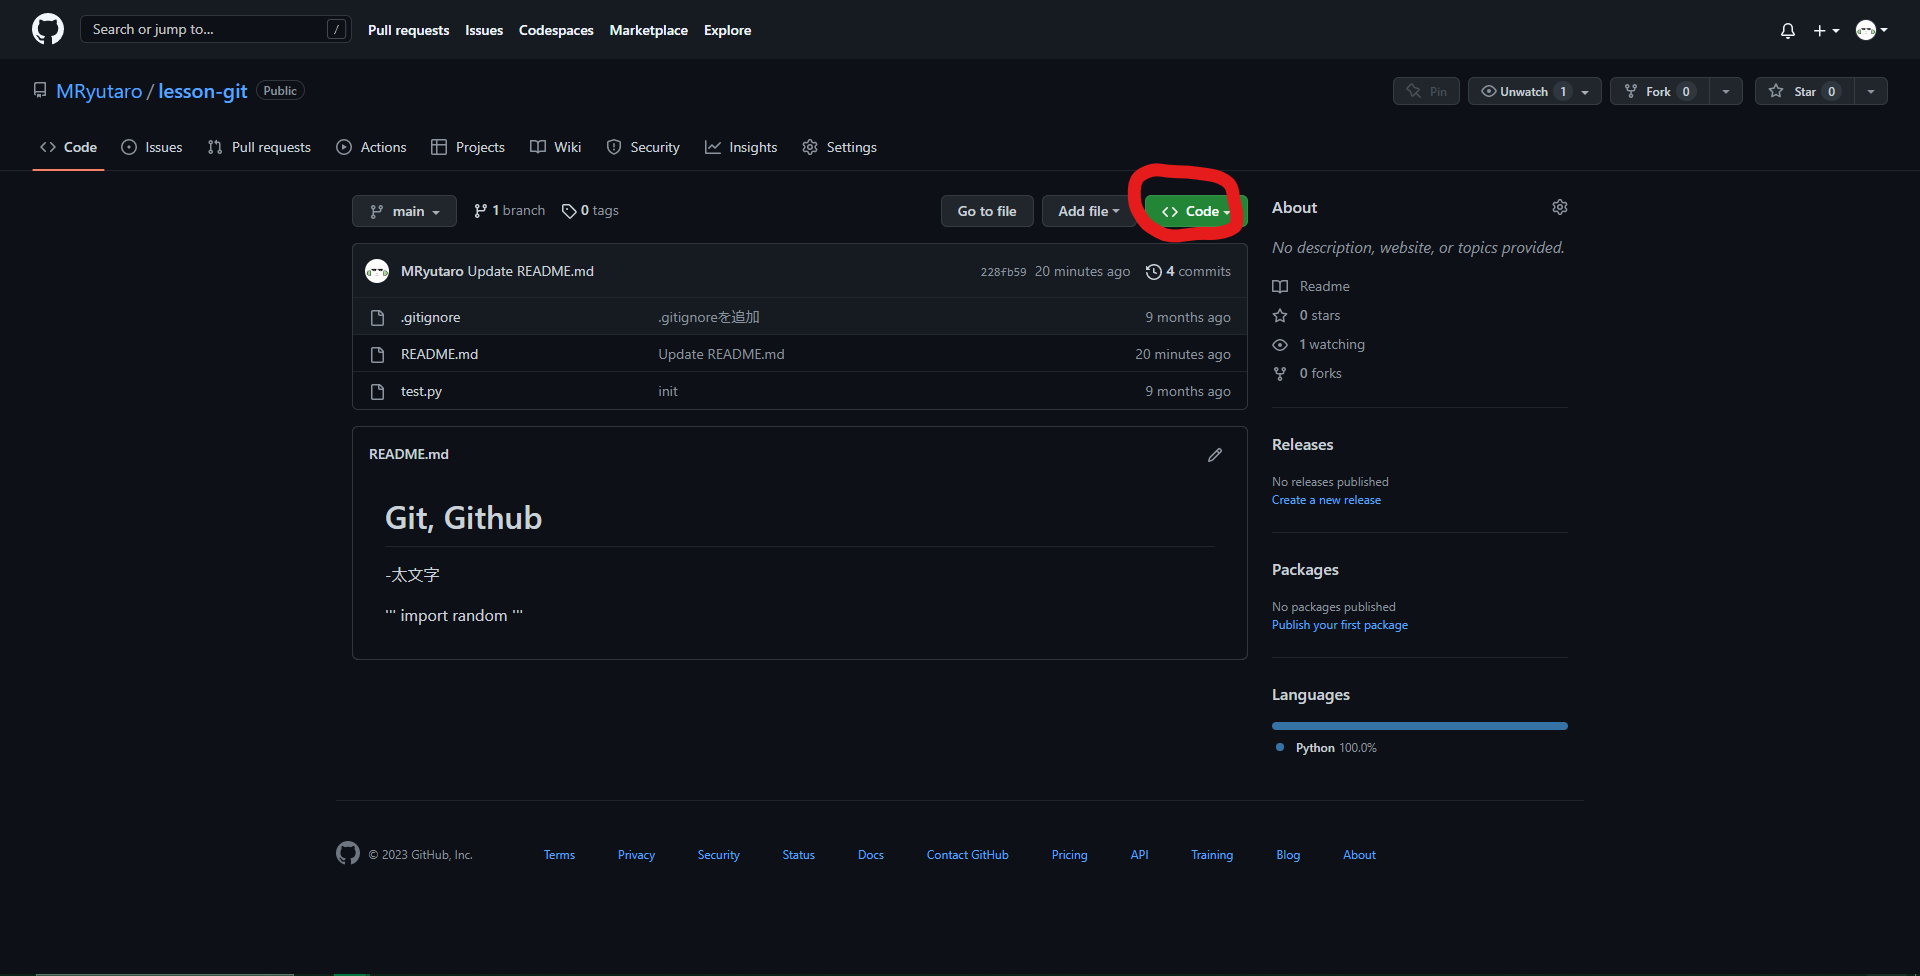Open the GitHub homepage via Octocat logo

48,30
